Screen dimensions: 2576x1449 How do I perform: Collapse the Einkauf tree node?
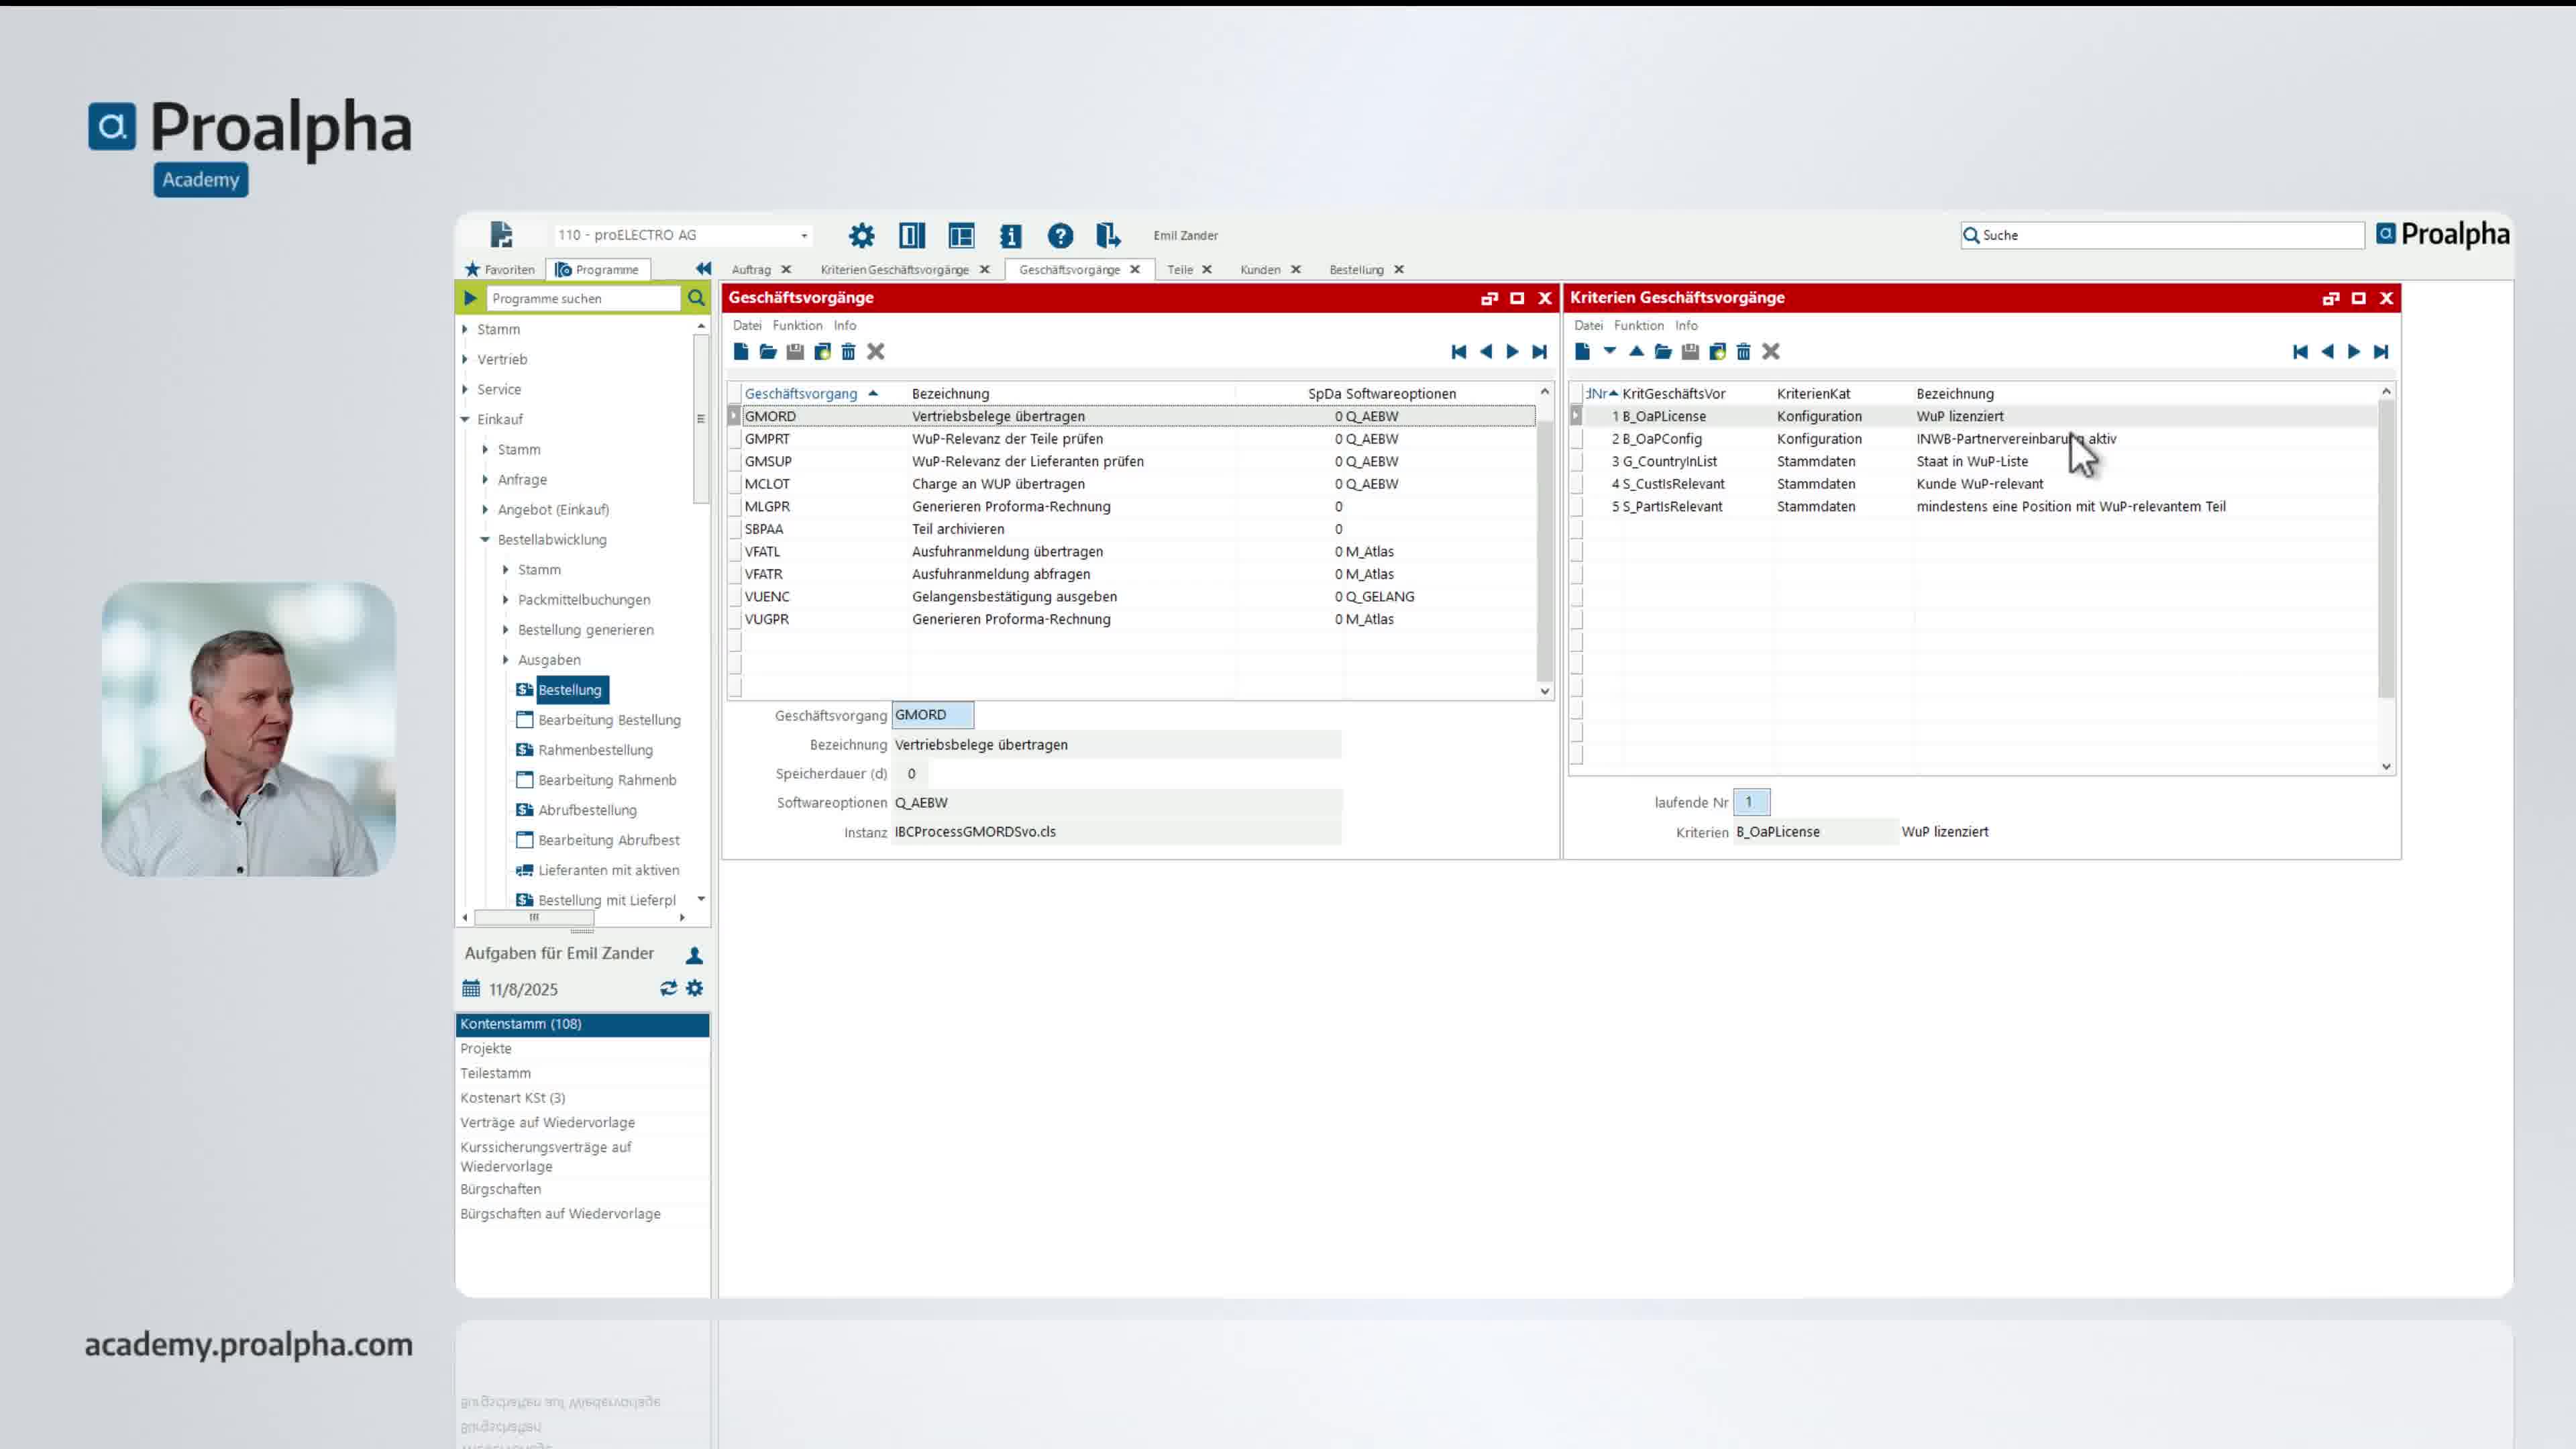point(465,419)
